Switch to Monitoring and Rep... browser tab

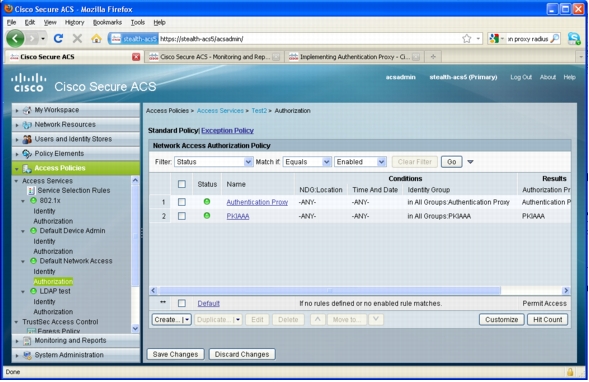coord(214,57)
